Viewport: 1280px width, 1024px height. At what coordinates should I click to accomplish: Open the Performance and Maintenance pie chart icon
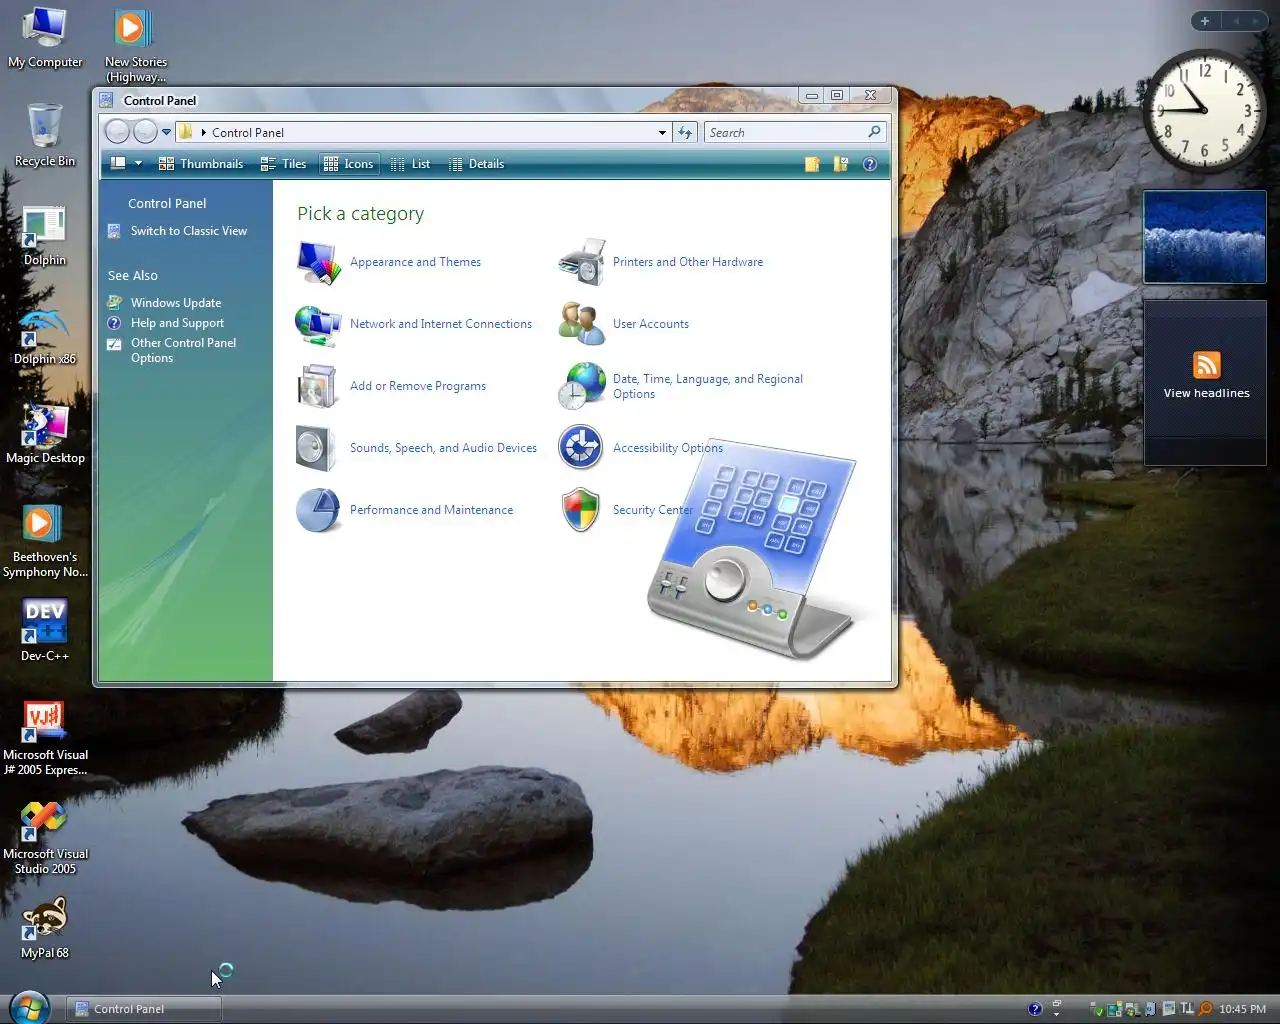[x=318, y=510]
